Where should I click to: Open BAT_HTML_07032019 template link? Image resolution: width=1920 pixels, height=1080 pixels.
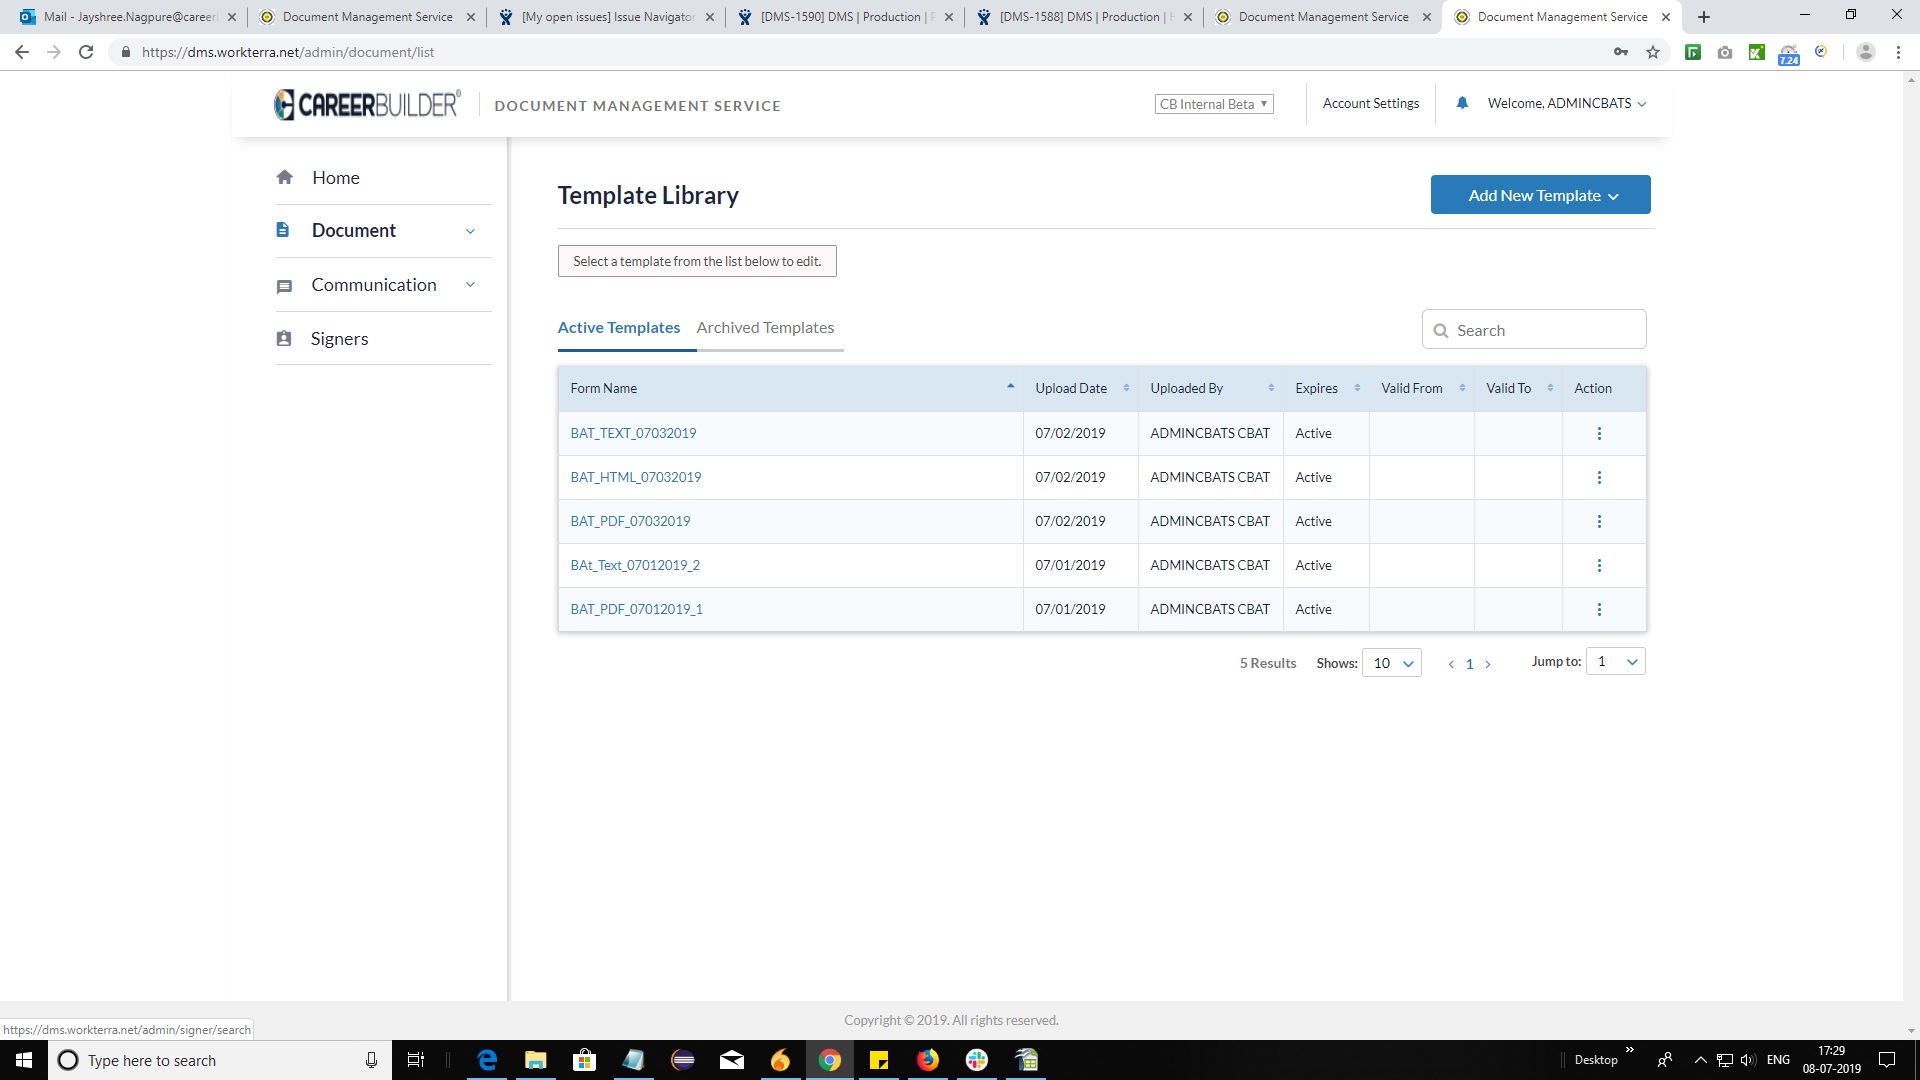click(x=636, y=477)
